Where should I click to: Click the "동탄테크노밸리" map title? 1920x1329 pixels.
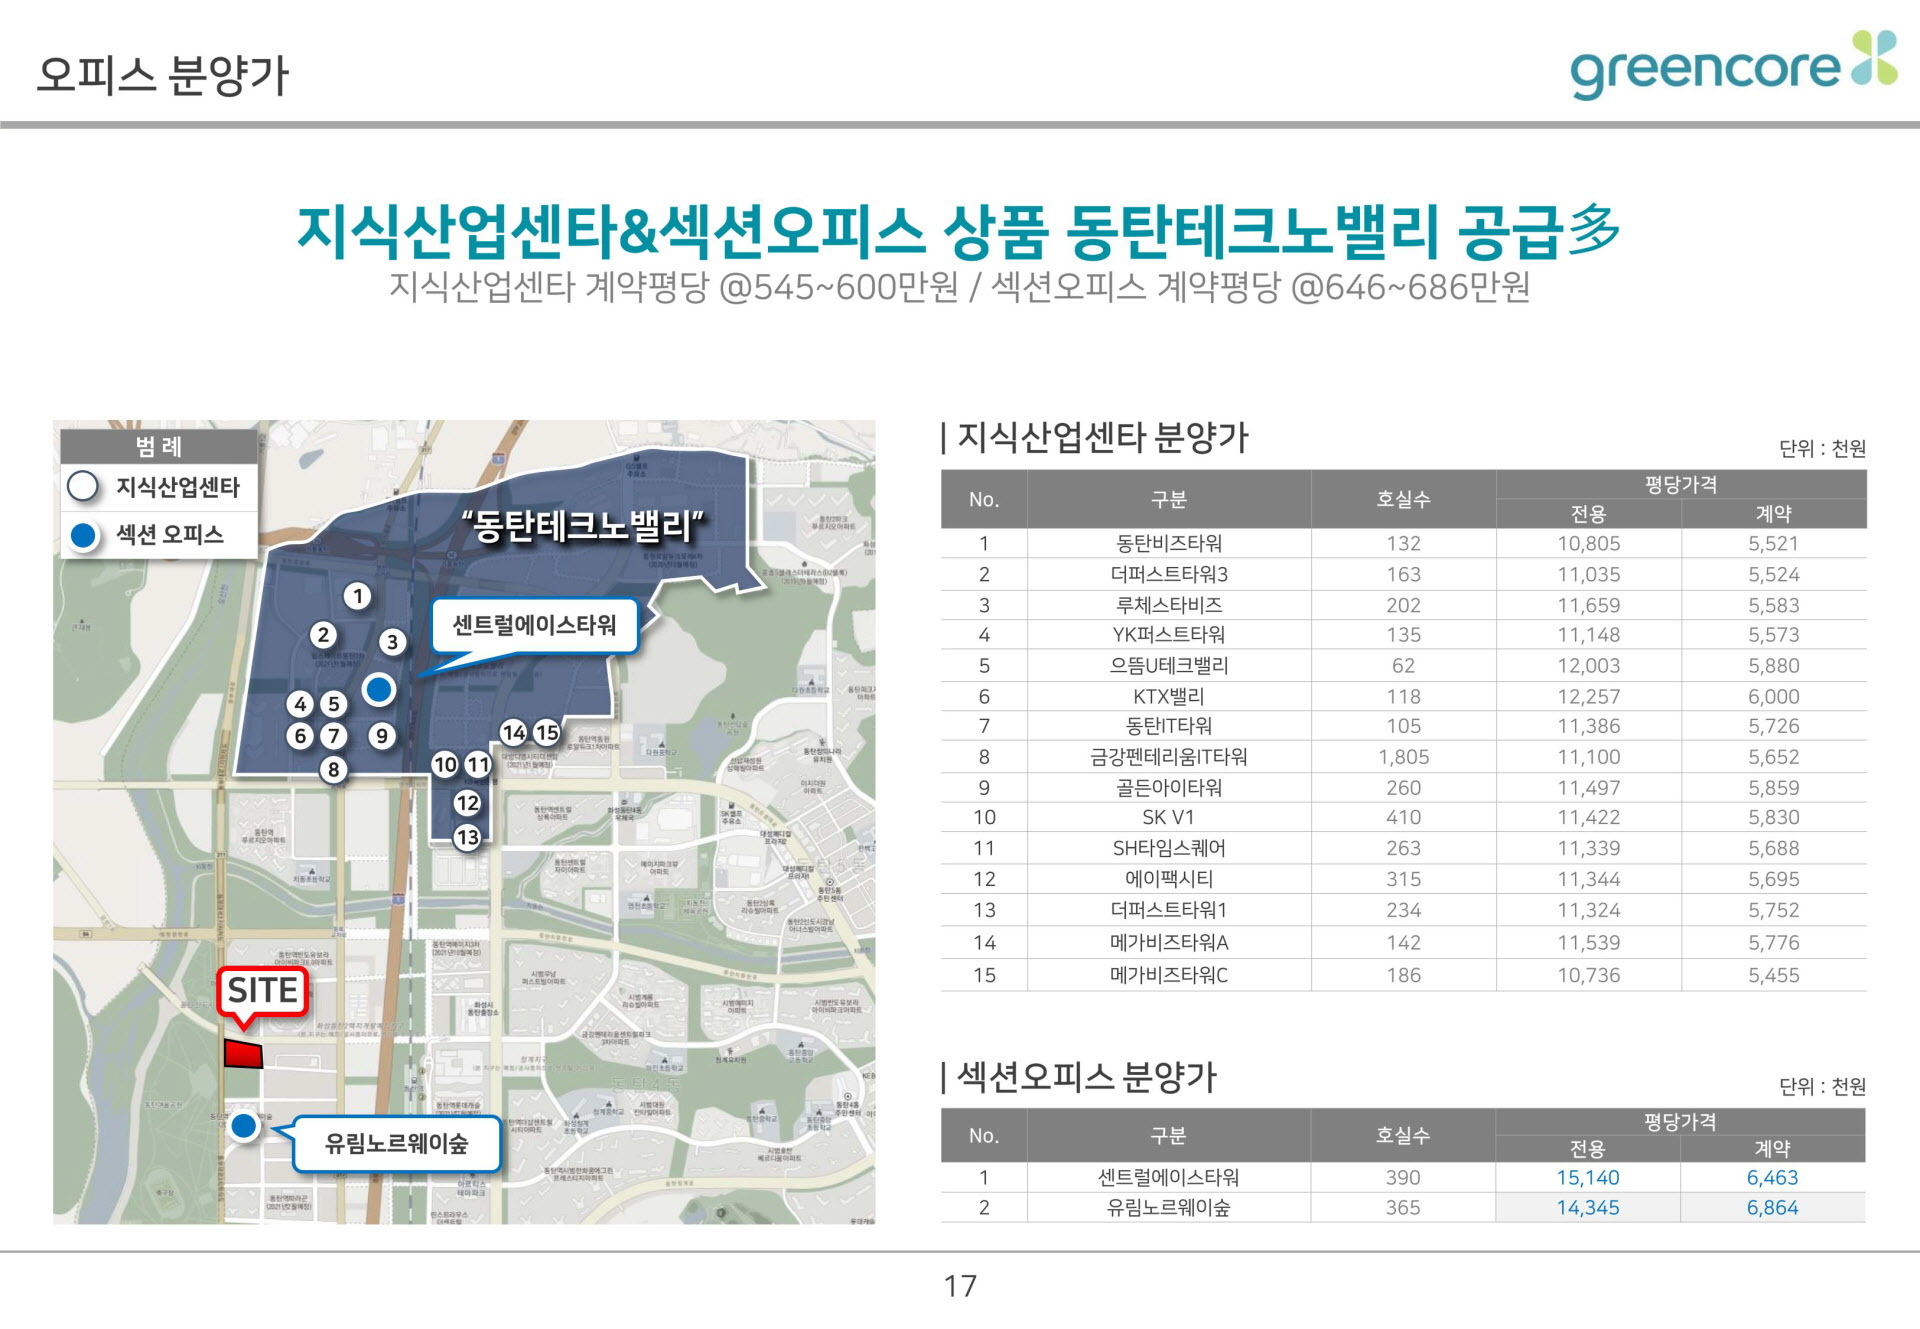(583, 526)
